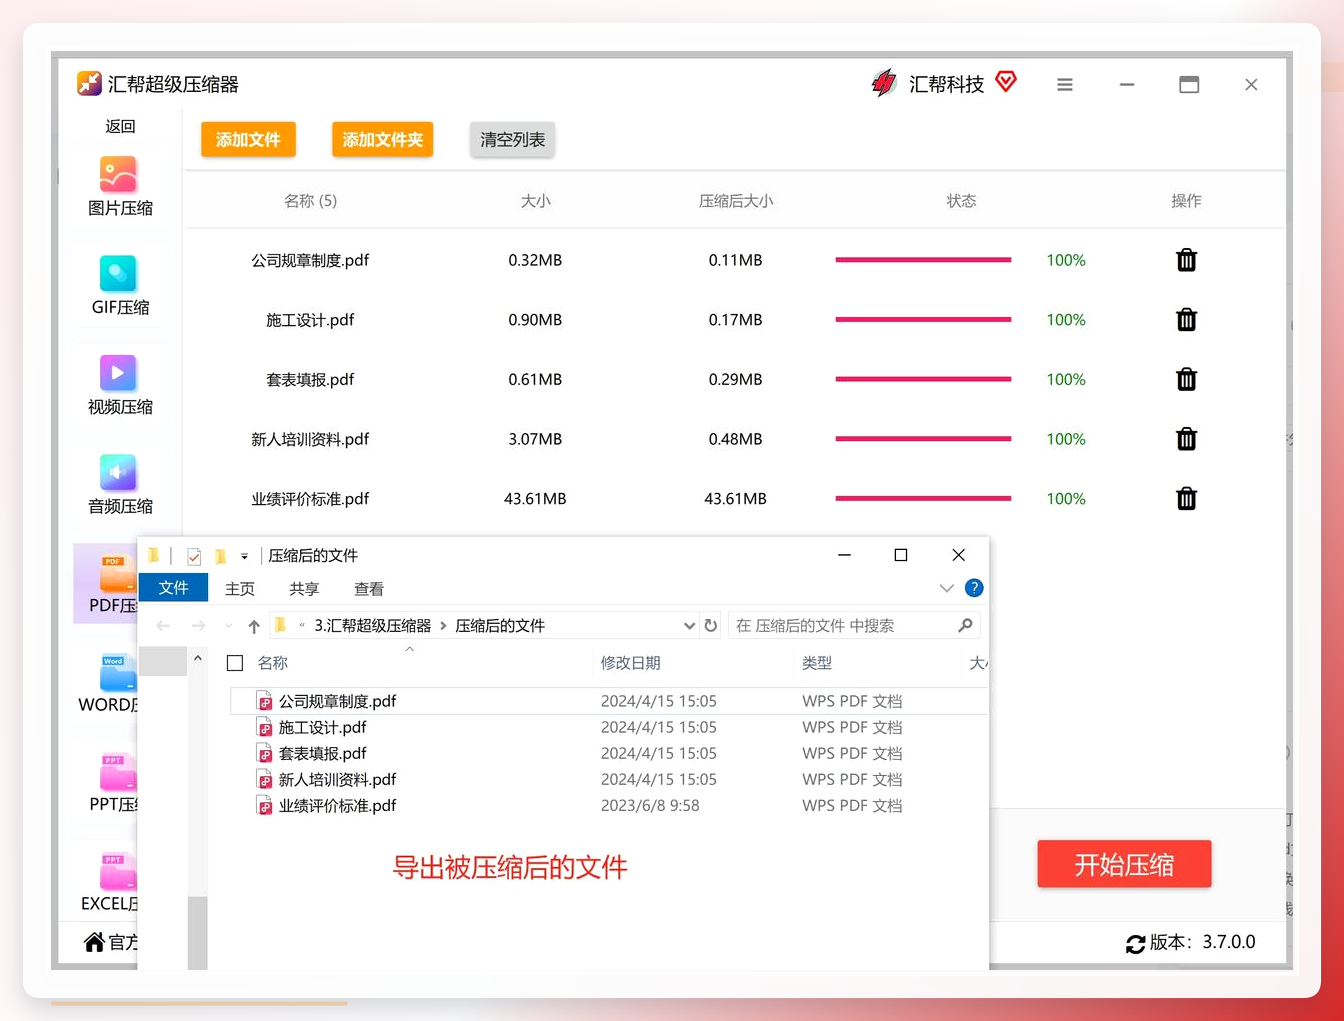This screenshot has height=1021, width=1344.
Task: Click the 清空列表 button
Action: pyautogui.click(x=512, y=139)
